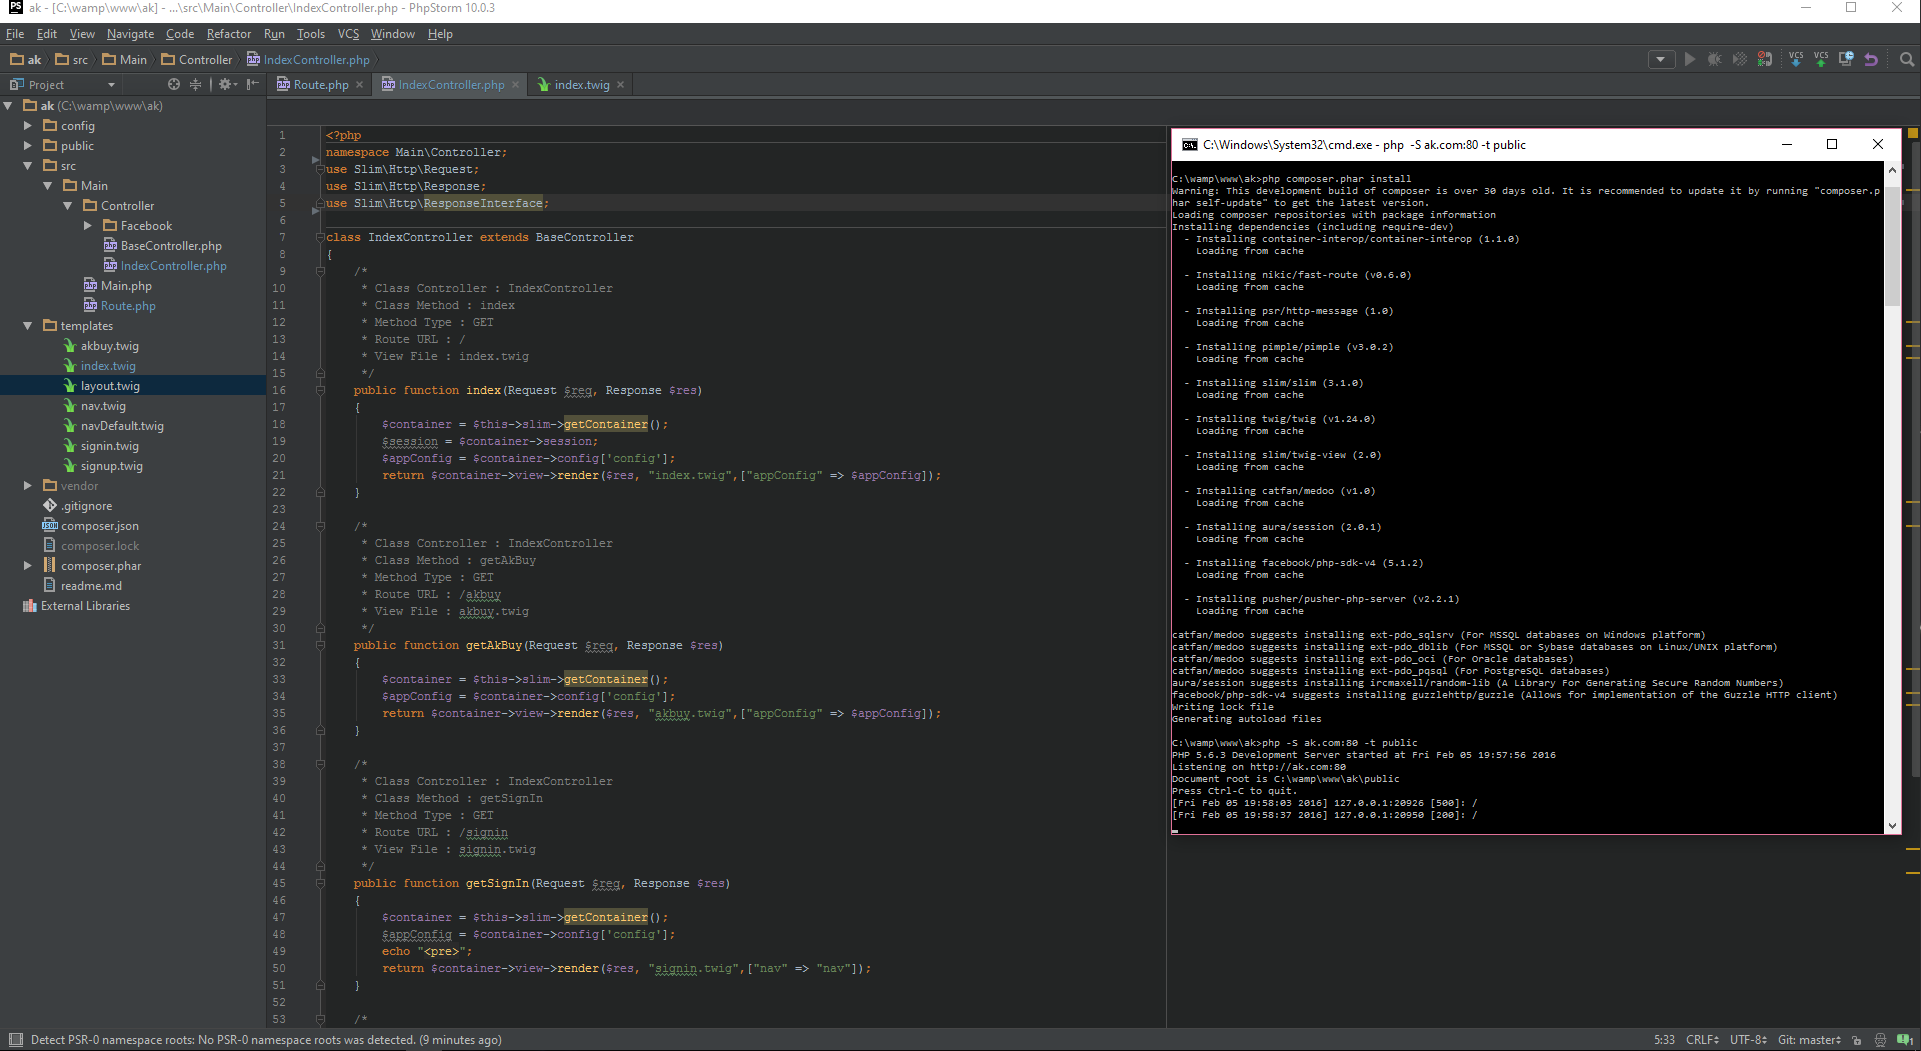This screenshot has width=1921, height=1051.
Task: Toggle file read-only lock in status bar
Action: (x=1857, y=1040)
